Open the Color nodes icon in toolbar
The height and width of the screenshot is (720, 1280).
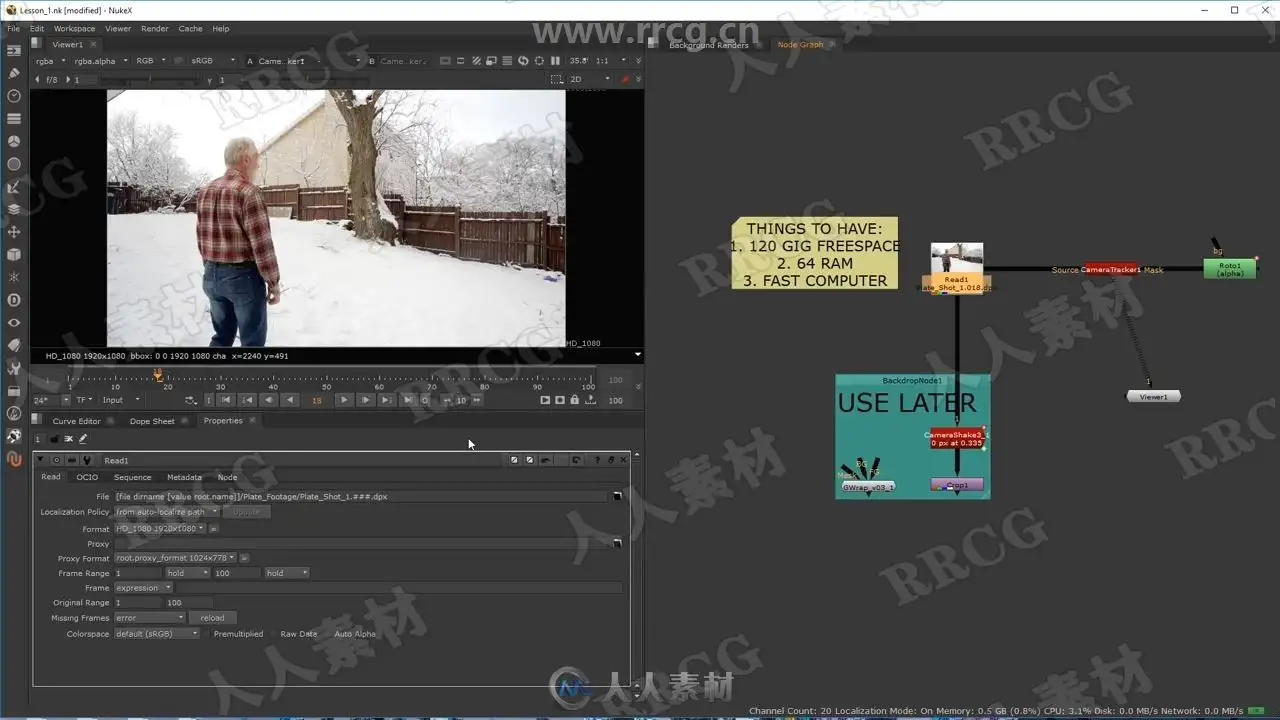pyautogui.click(x=14, y=141)
